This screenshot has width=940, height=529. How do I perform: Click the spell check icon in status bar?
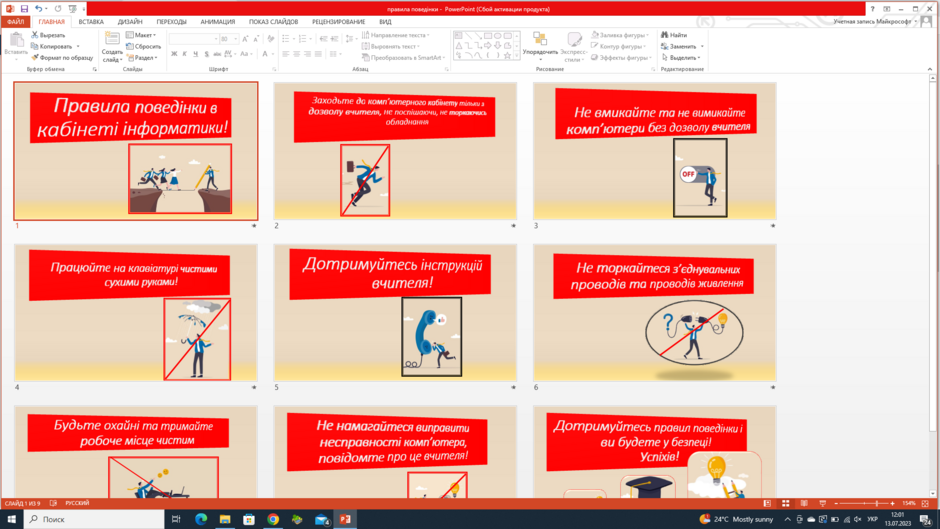53,503
